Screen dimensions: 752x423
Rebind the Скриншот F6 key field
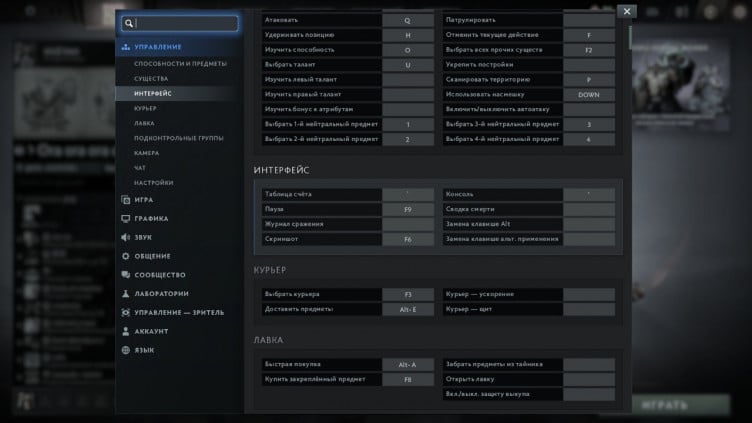[x=408, y=239]
